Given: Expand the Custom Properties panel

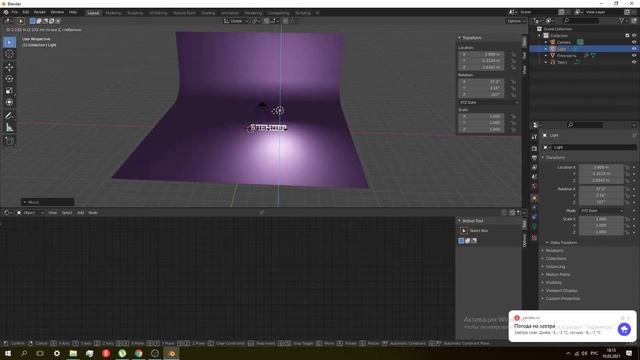Looking at the screenshot, I should pos(562,299).
